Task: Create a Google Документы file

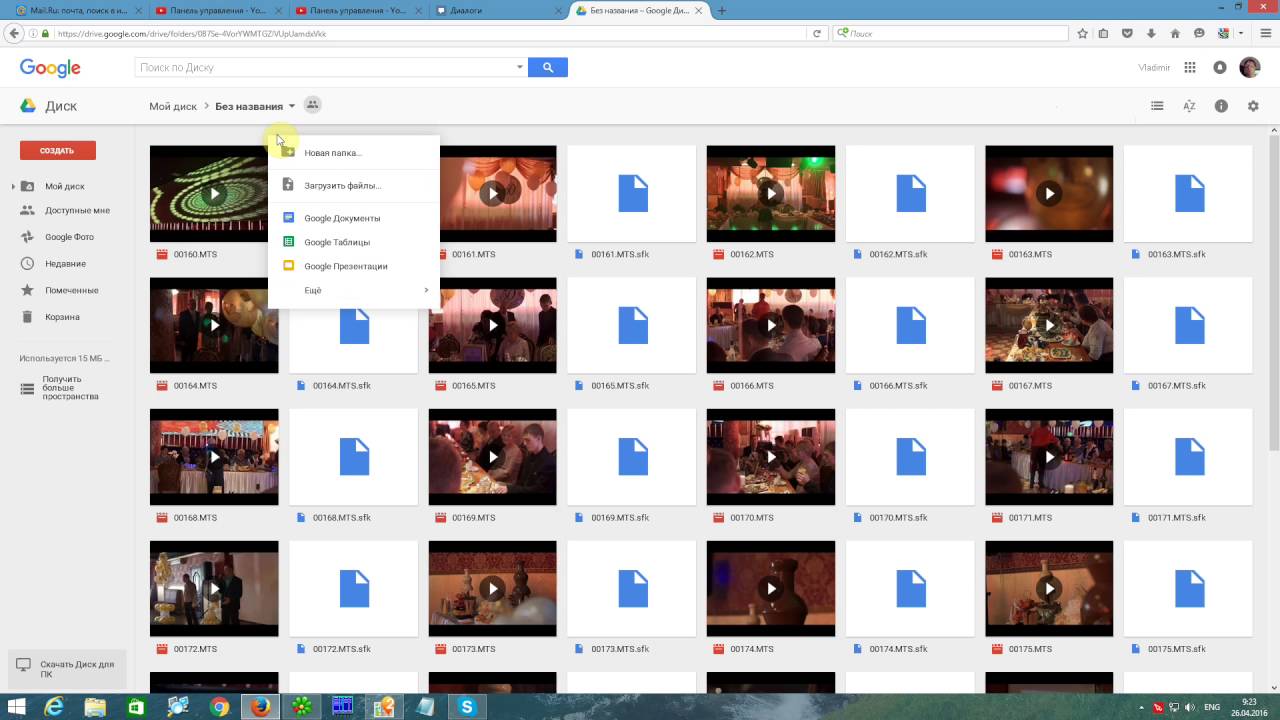Action: (x=354, y=218)
